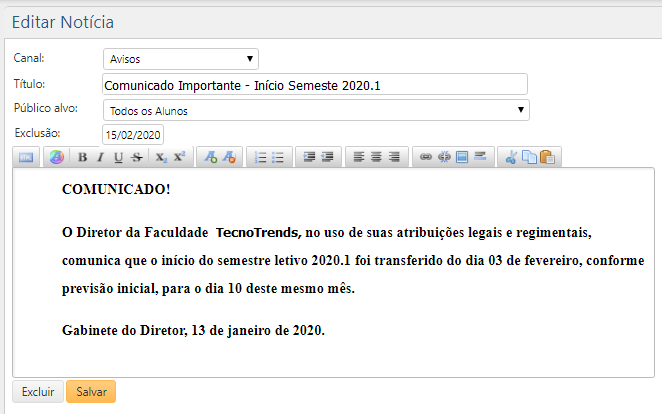Open the Canal dropdown showing Avisos
This screenshot has height=414, width=662.
click(181, 59)
